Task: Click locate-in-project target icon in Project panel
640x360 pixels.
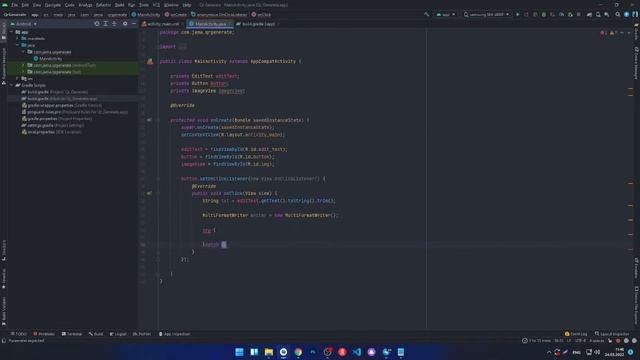Action: [97, 24]
